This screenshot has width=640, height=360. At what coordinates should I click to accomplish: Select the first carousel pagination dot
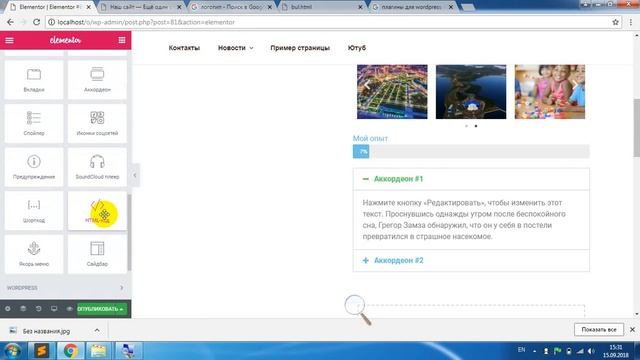(x=467, y=126)
